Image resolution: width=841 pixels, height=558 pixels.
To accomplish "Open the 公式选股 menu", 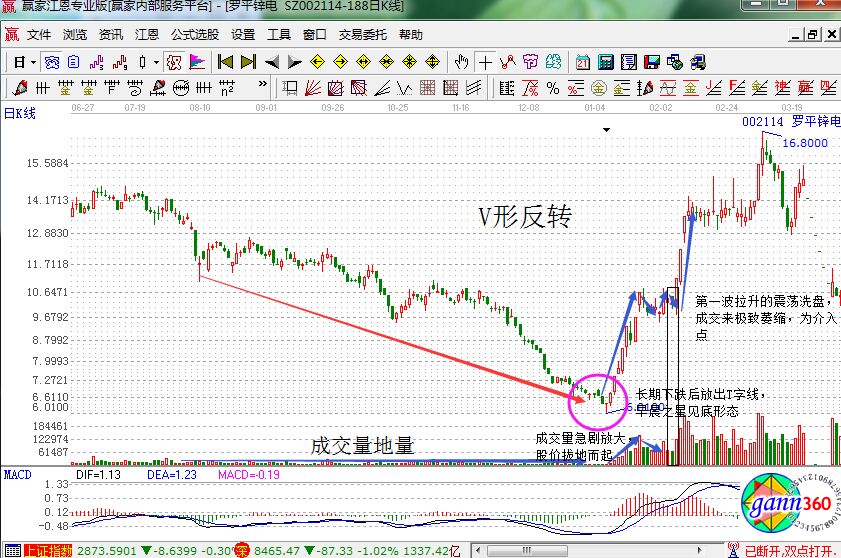I will 194,34.
